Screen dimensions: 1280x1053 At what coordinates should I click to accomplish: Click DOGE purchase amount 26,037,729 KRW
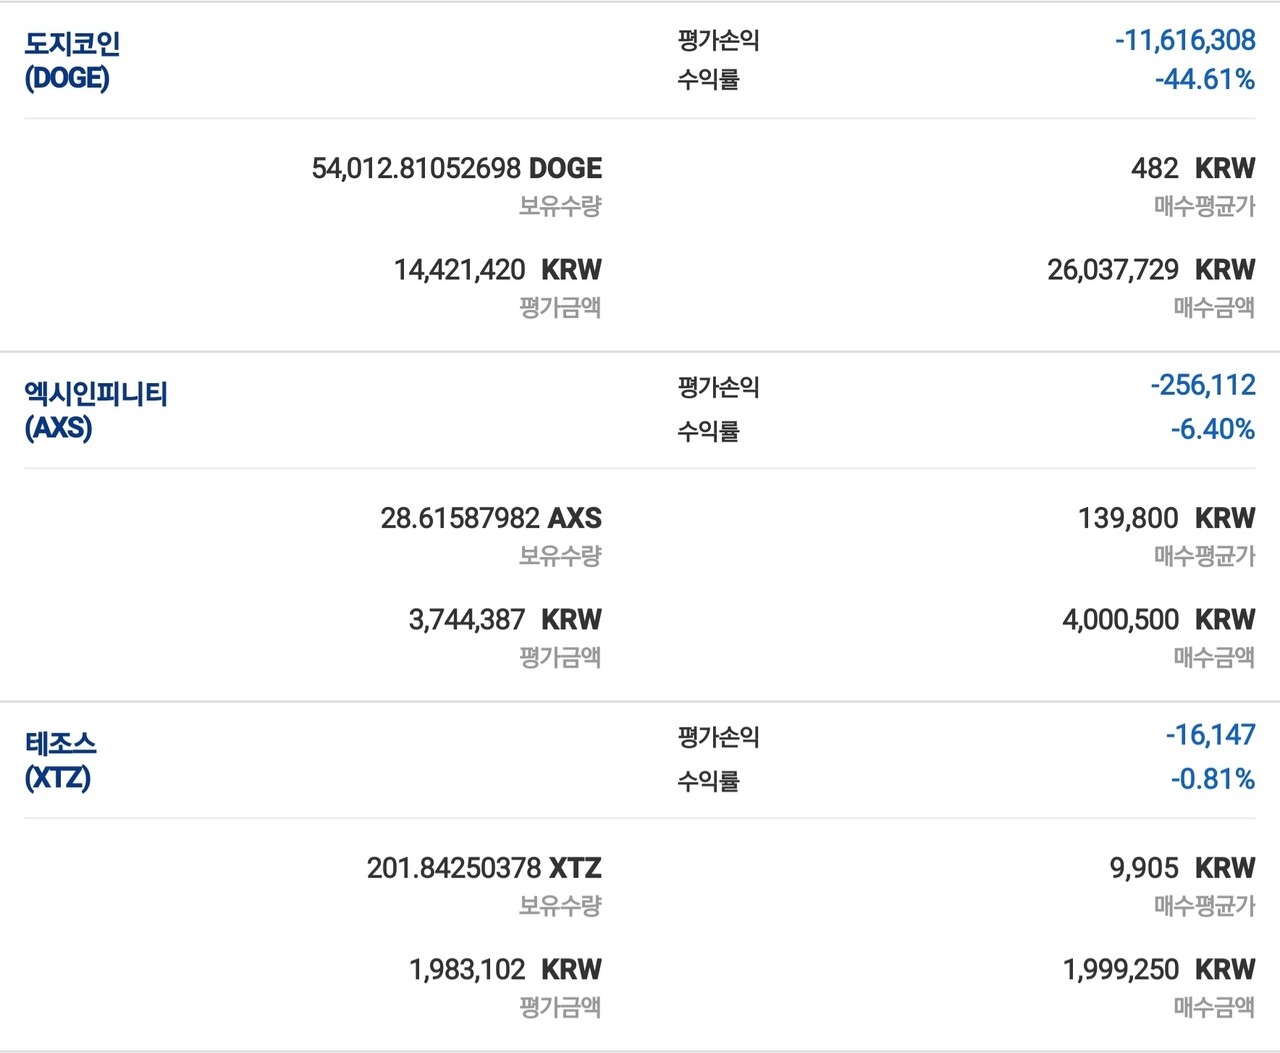(1150, 270)
